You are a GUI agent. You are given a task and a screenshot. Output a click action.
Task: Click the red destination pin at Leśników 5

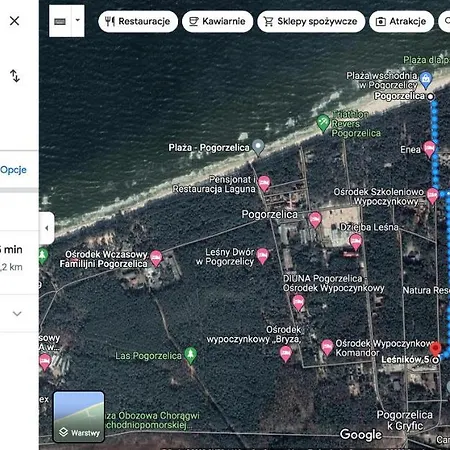pos(435,349)
